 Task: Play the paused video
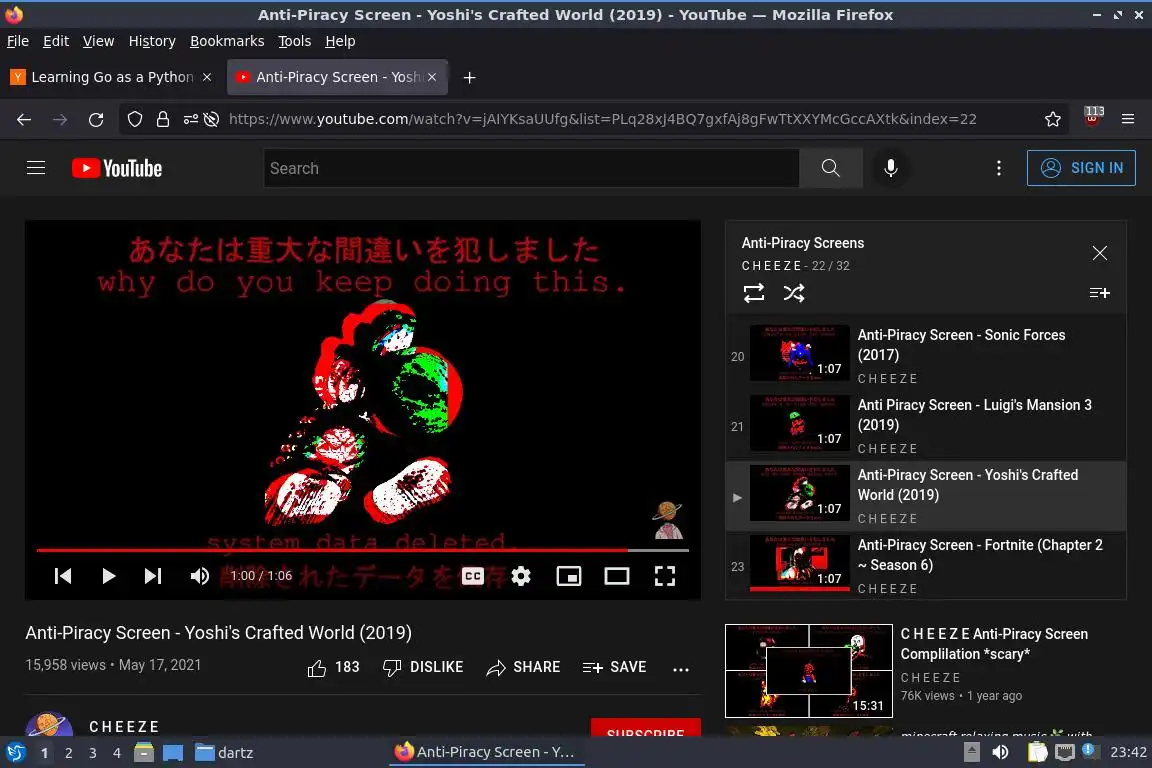coord(108,576)
